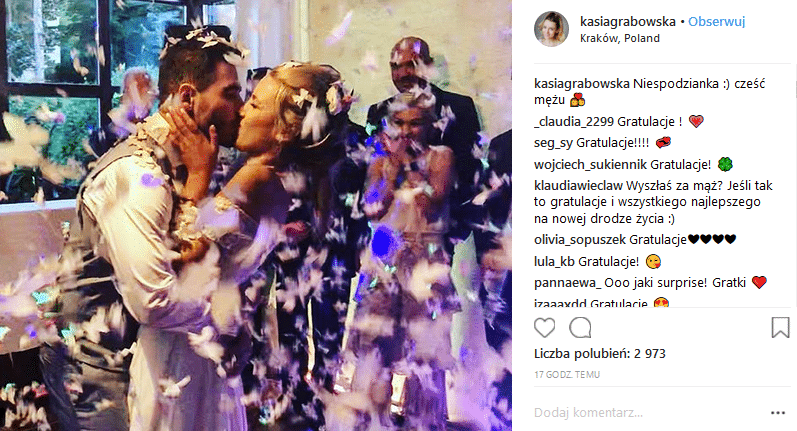Visit pannaewa_ commenter profile
The image size is (797, 431).
[x=567, y=283]
